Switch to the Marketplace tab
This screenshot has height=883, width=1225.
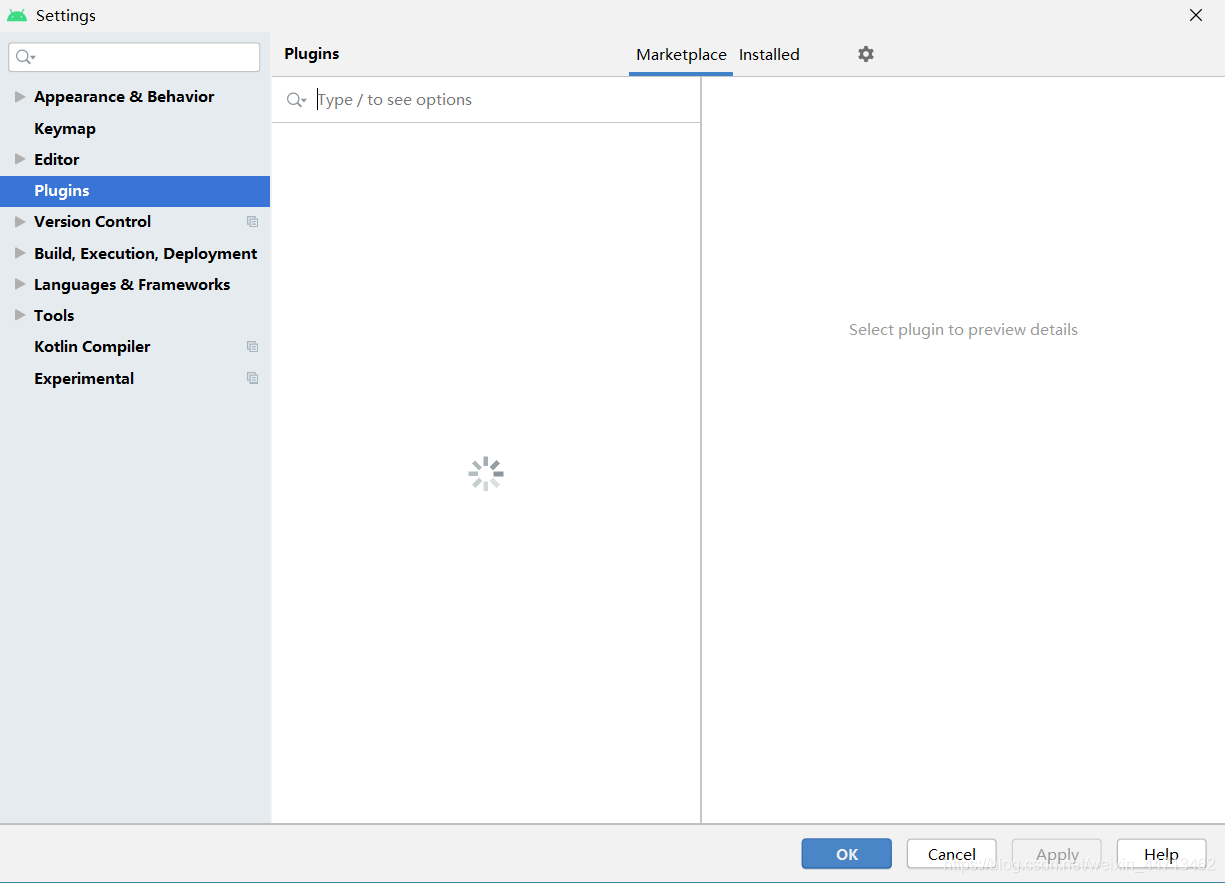tap(681, 55)
